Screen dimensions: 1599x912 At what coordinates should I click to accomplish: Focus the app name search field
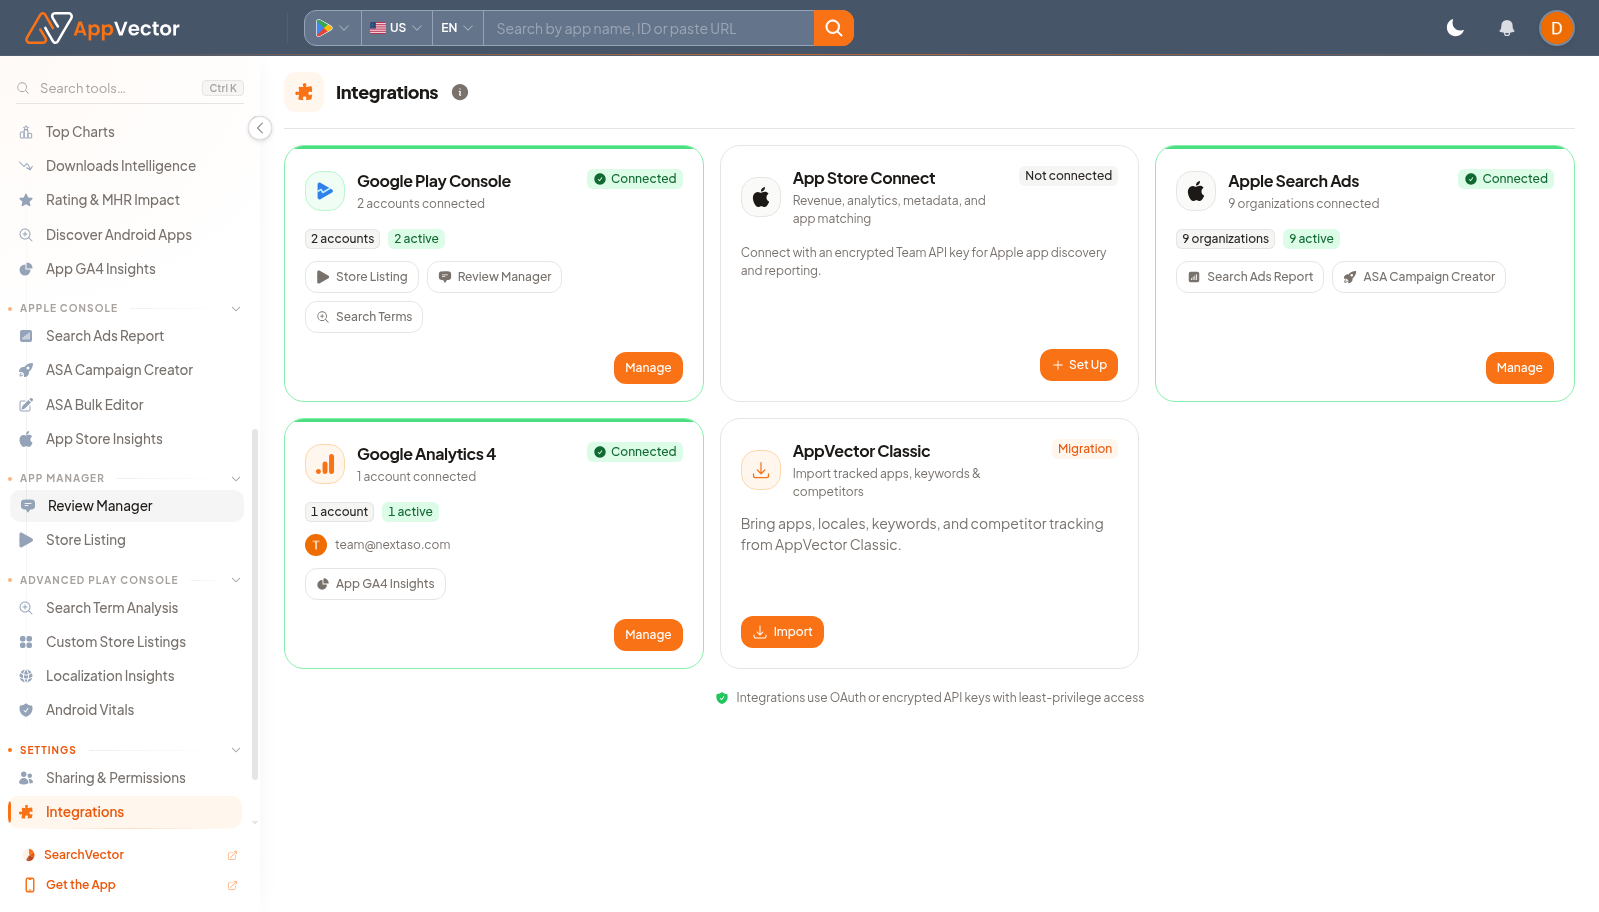coord(648,28)
